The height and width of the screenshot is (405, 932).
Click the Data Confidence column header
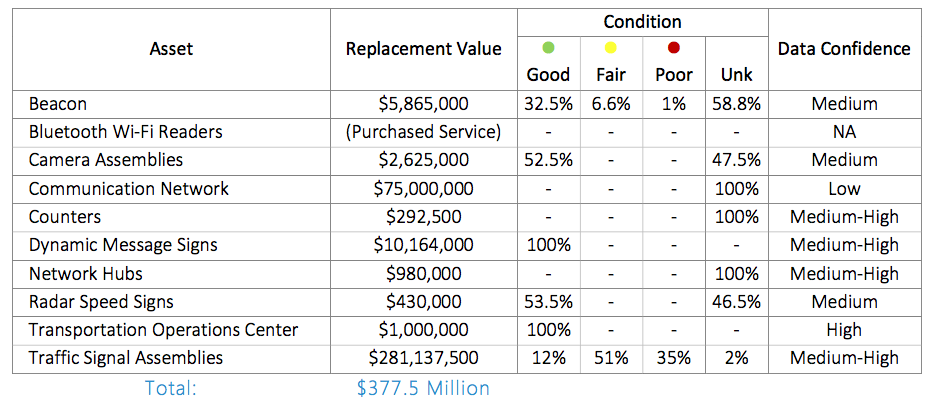[x=844, y=48]
